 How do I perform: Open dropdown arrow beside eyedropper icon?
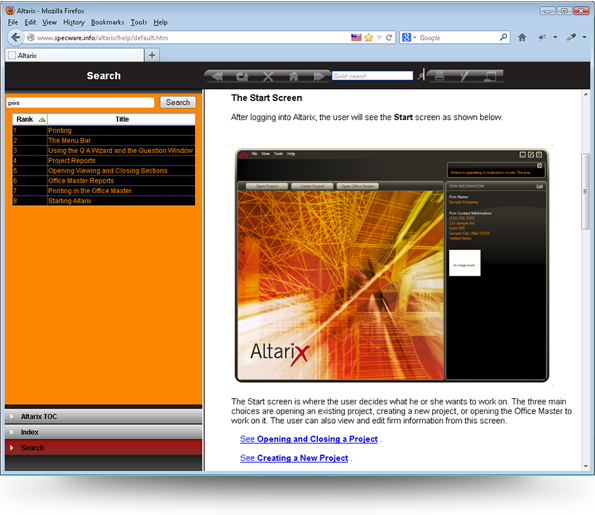tap(584, 37)
